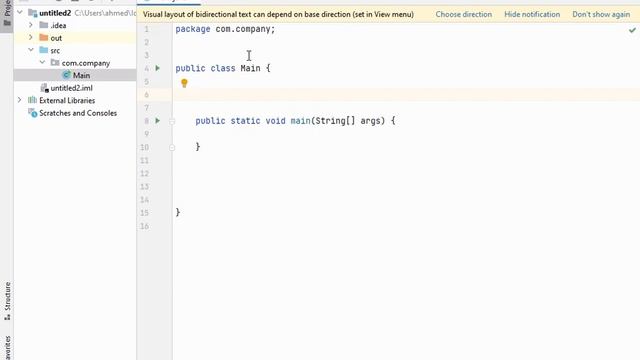Select the Main class file
Image resolution: width=640 pixels, height=360 pixels.
pos(75,75)
